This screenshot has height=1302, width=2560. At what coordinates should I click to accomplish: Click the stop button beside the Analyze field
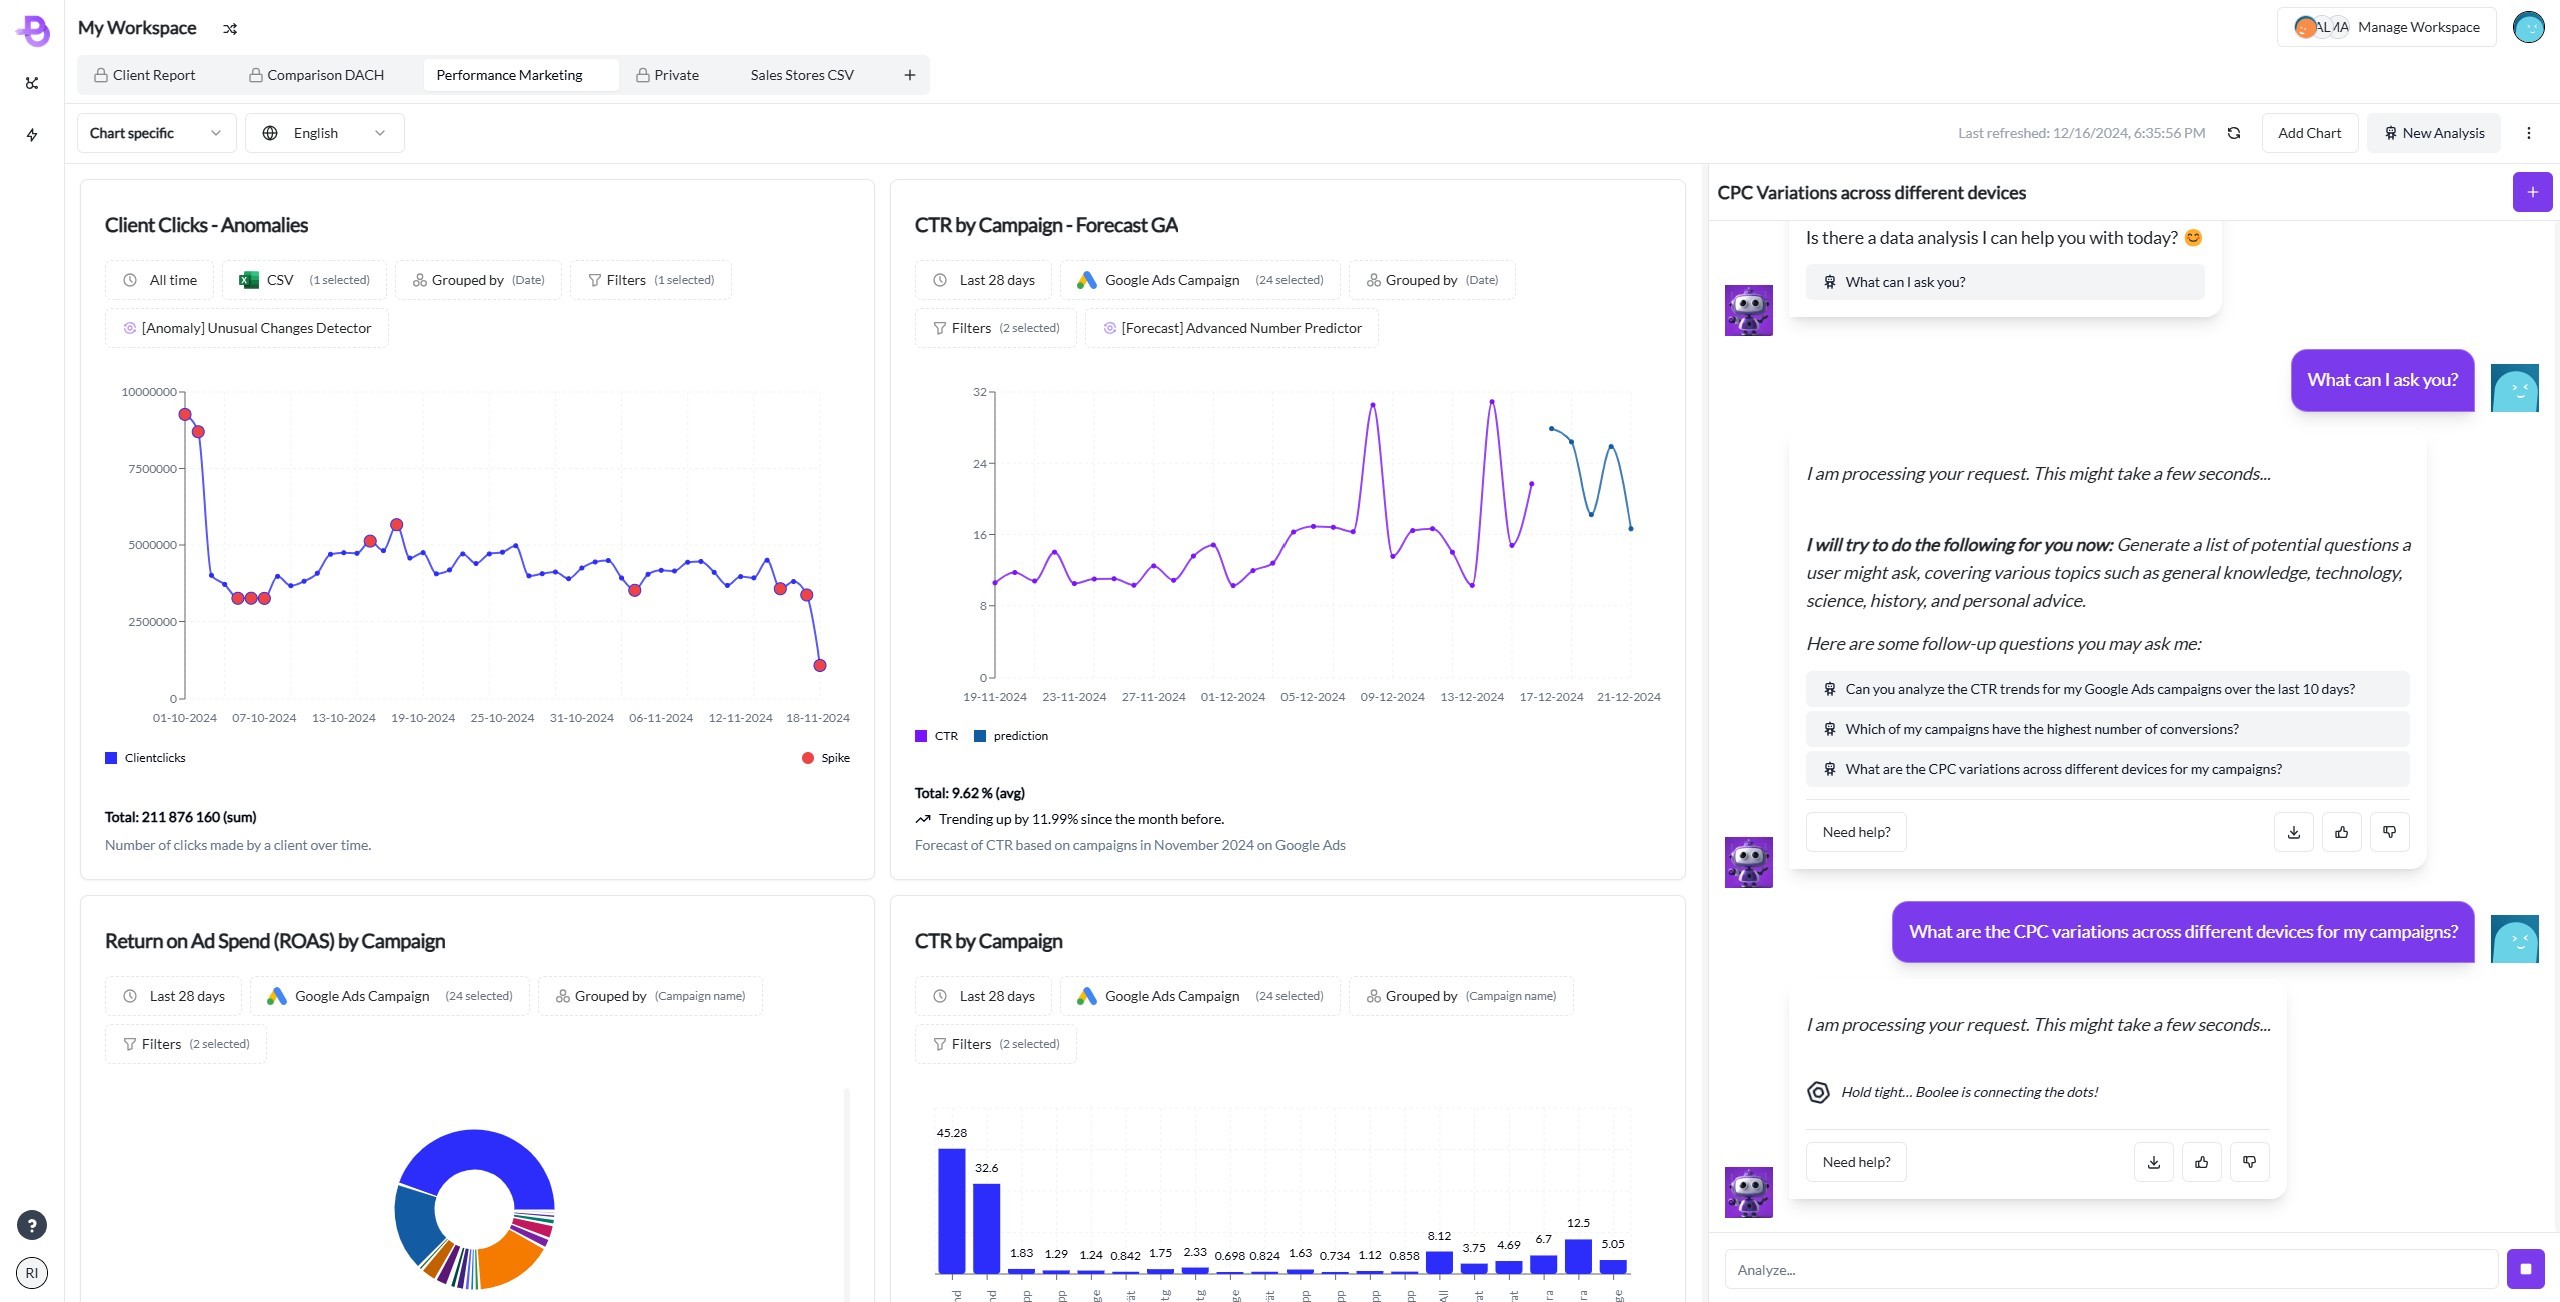tap(2525, 1268)
